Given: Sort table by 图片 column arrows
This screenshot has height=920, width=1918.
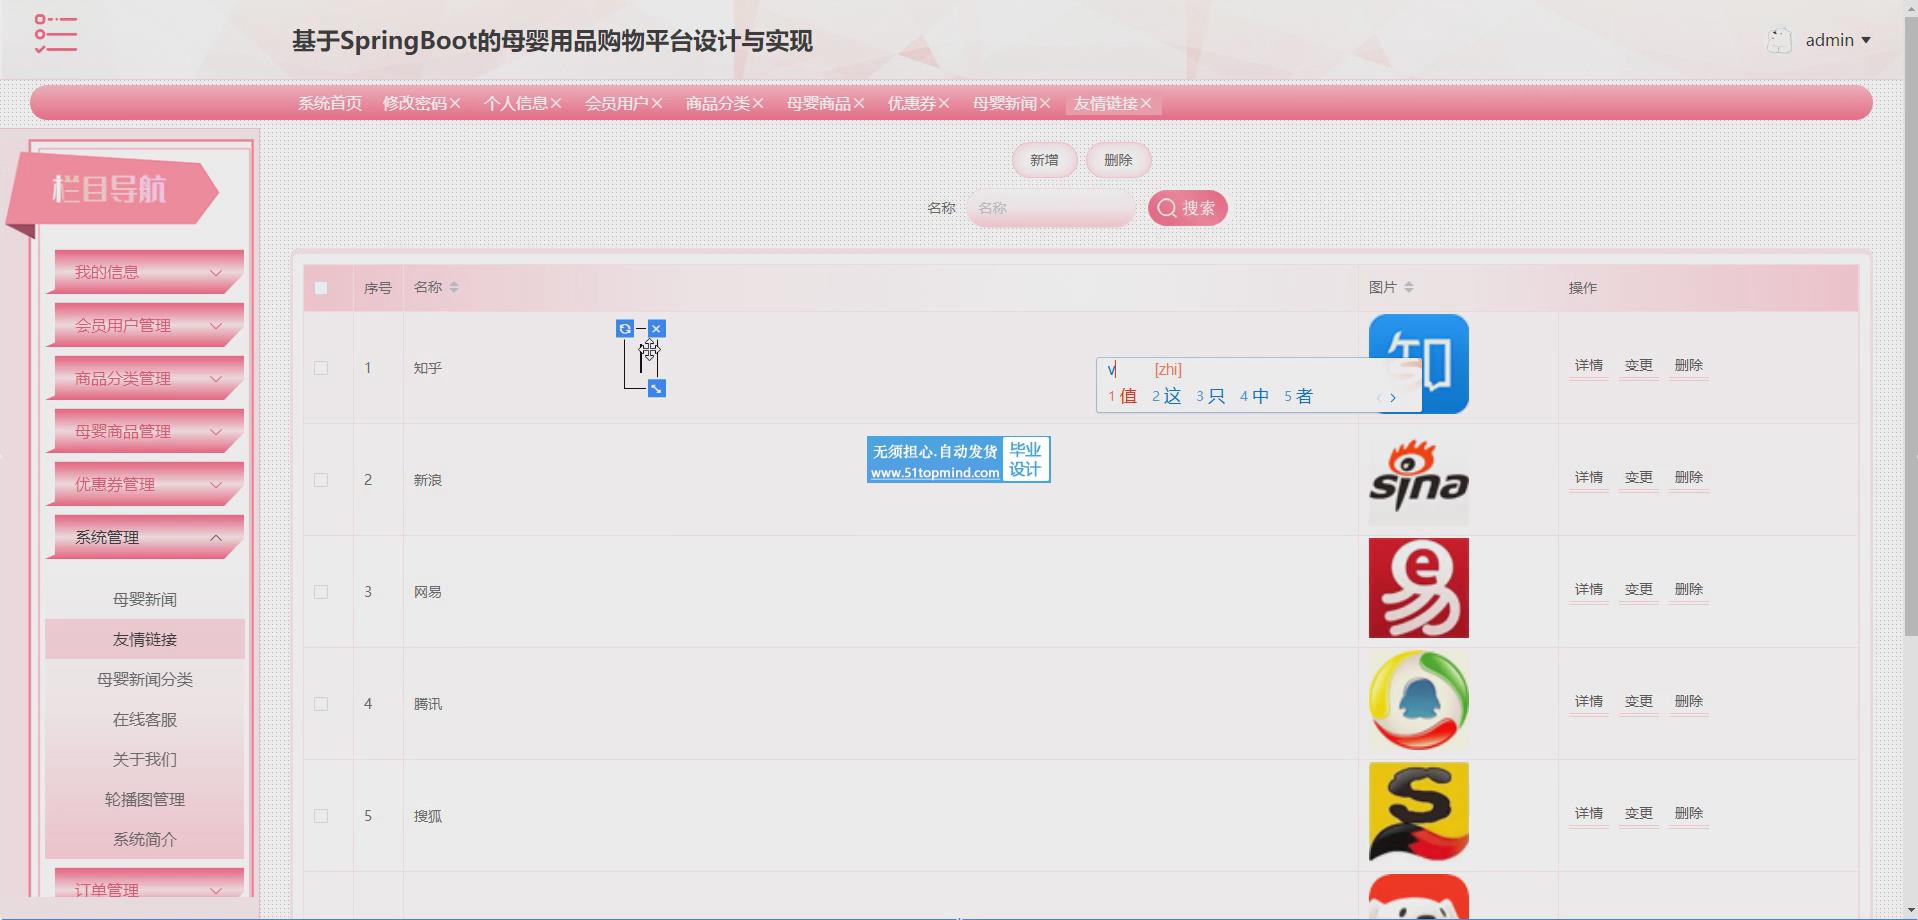Looking at the screenshot, I should pos(1409,287).
